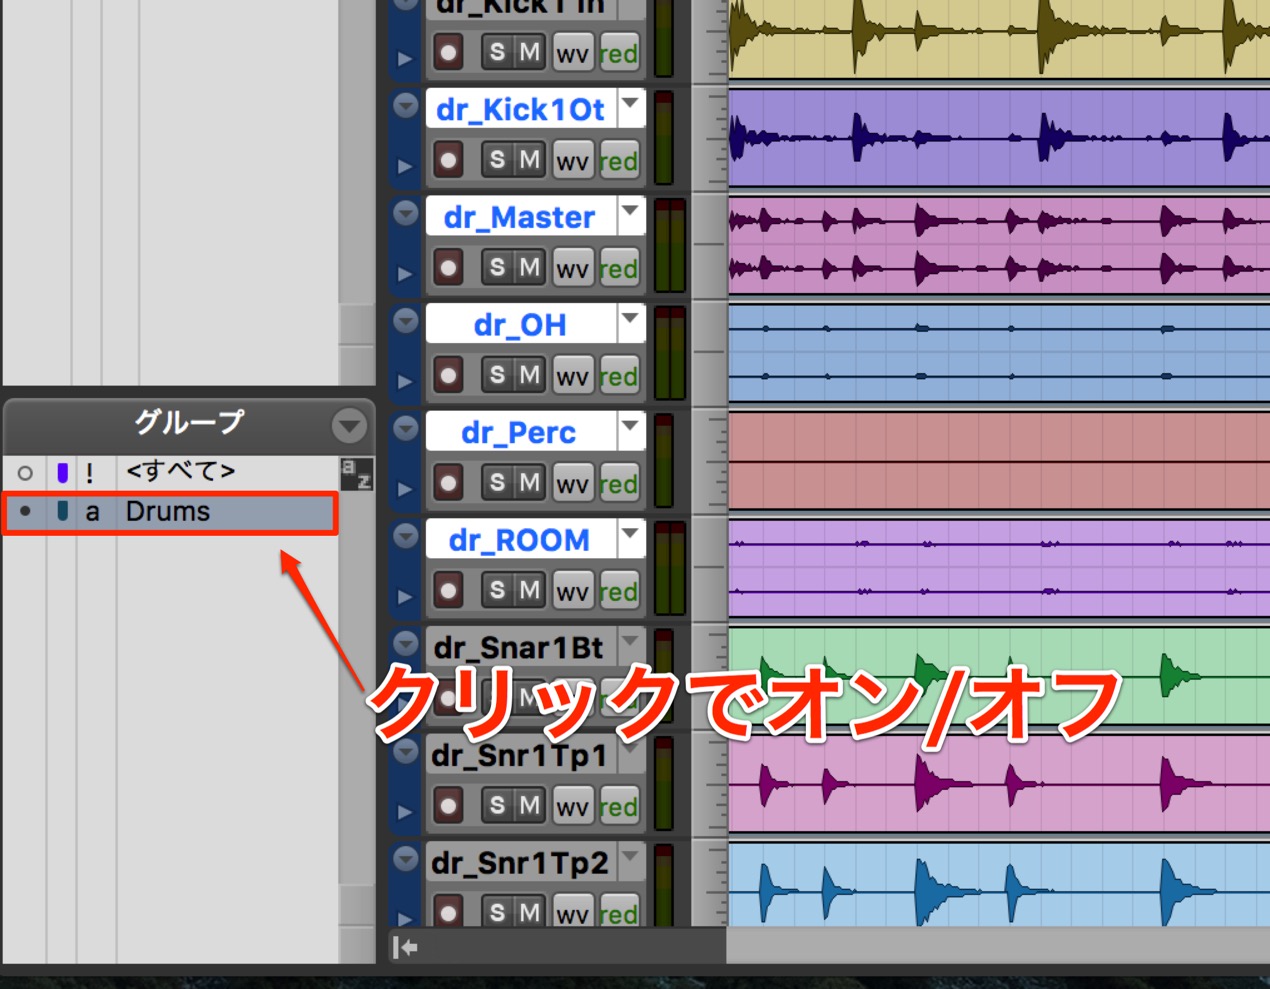Select the dr_Master track name
Image resolution: width=1270 pixels, height=989 pixels.
[521, 217]
